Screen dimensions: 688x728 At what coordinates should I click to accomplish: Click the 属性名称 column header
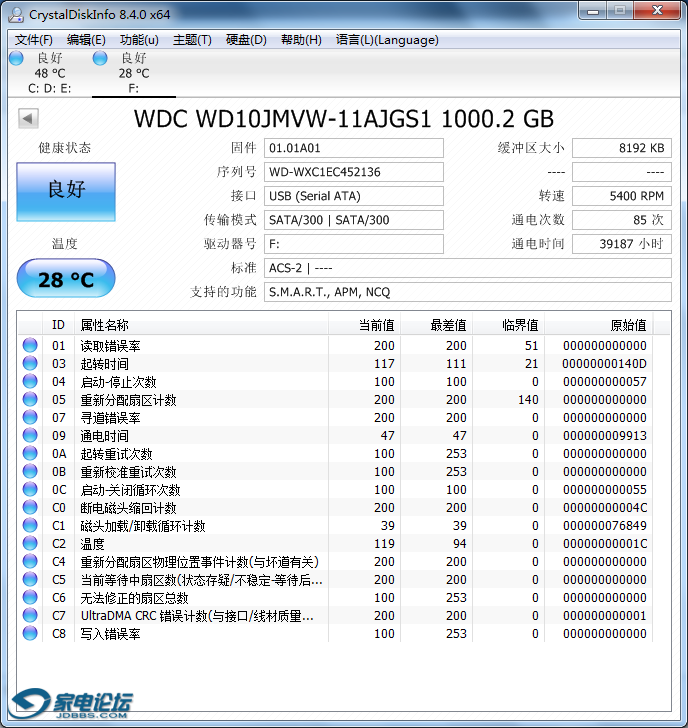(x=201, y=325)
